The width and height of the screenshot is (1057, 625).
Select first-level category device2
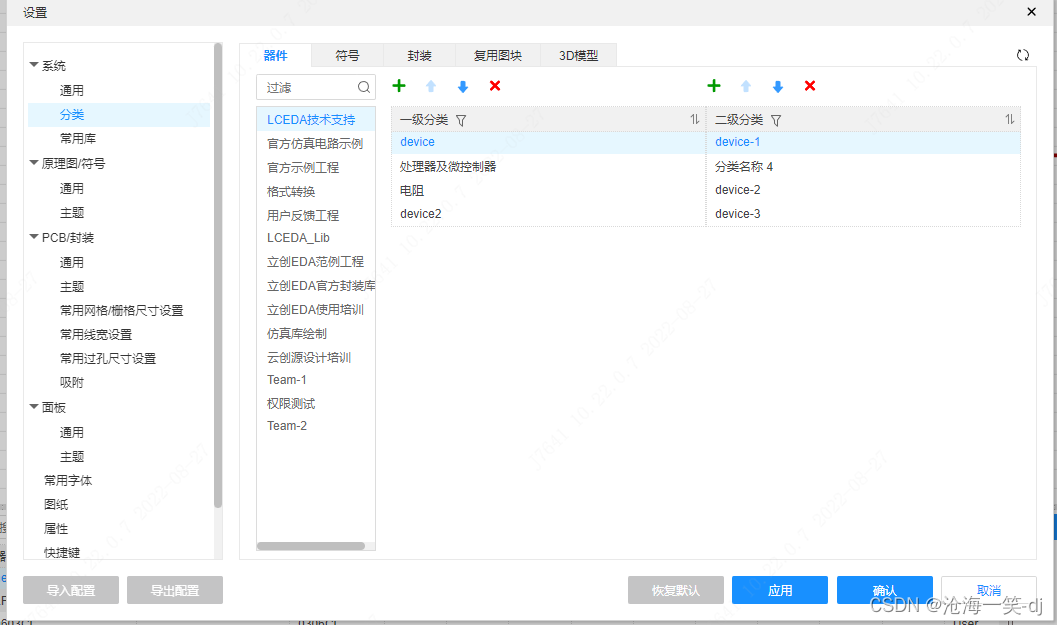point(548,214)
